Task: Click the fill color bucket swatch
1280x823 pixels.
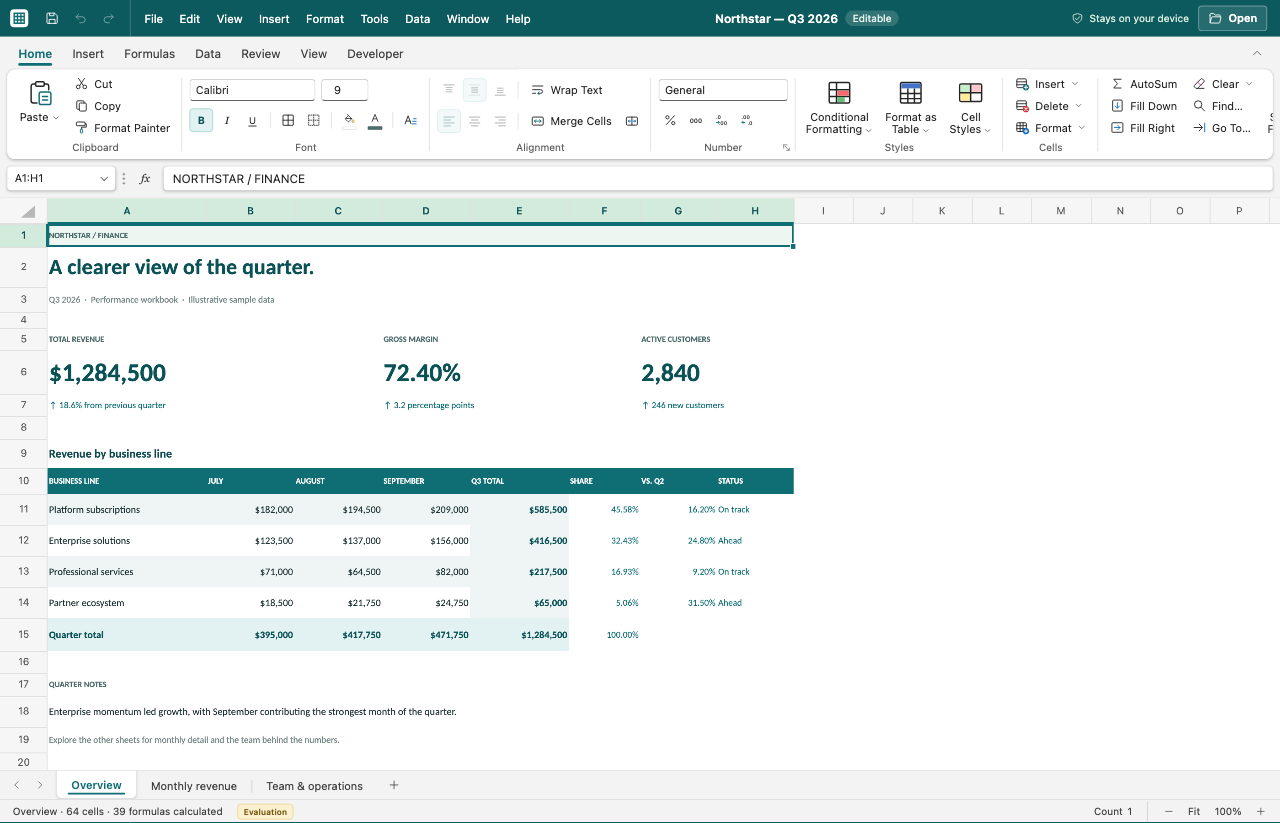Action: pyautogui.click(x=349, y=121)
